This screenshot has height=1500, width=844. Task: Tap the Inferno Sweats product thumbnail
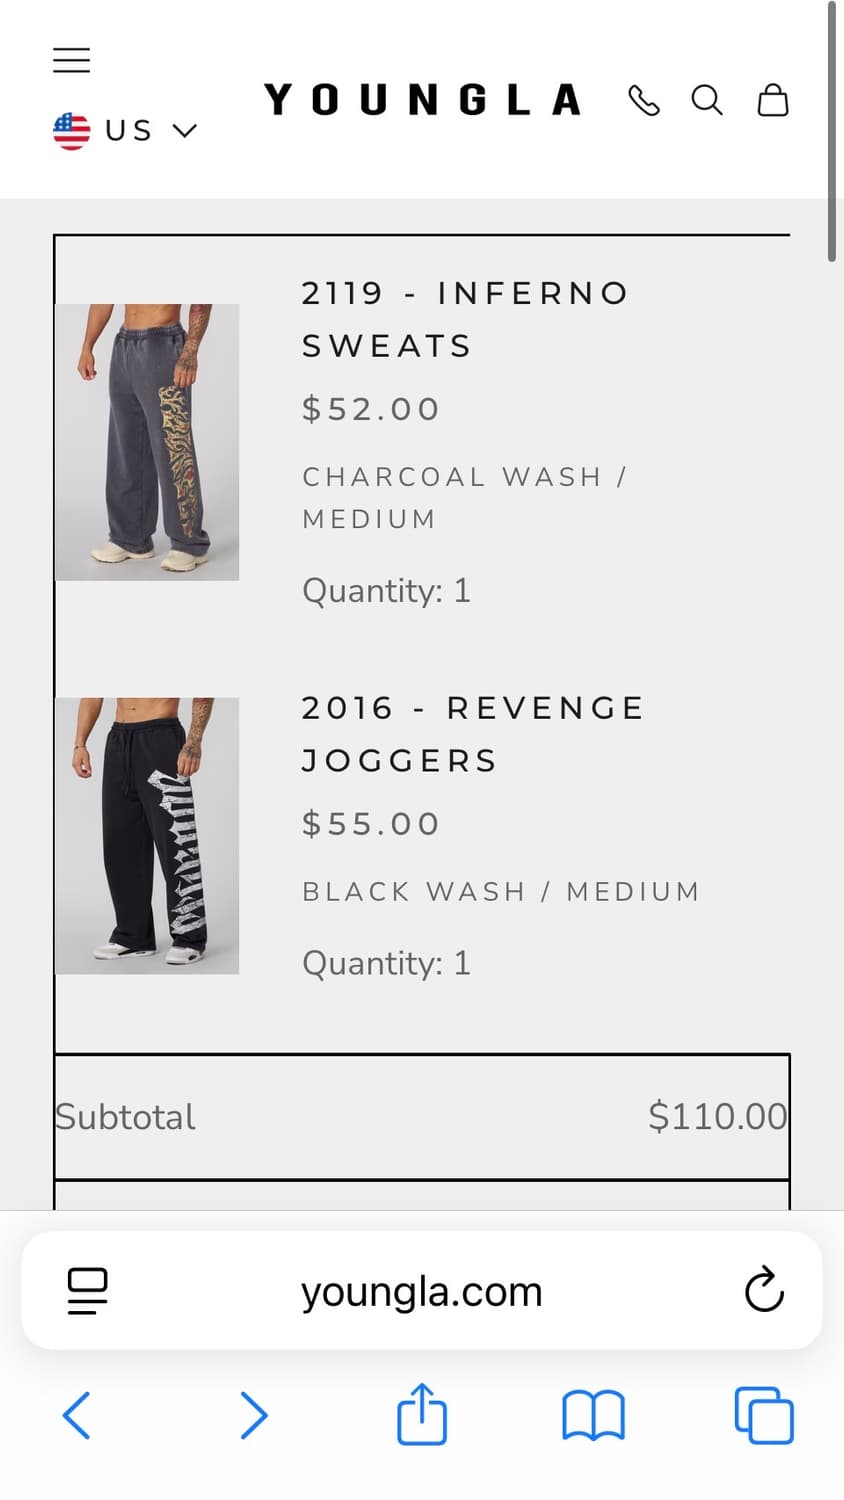(147, 442)
